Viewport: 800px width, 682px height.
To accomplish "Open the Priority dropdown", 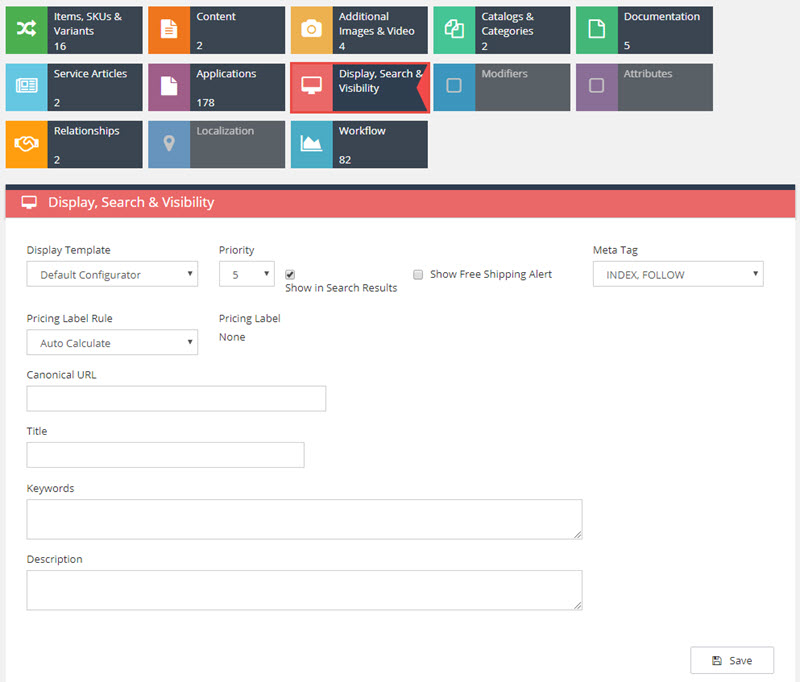I will 246,274.
